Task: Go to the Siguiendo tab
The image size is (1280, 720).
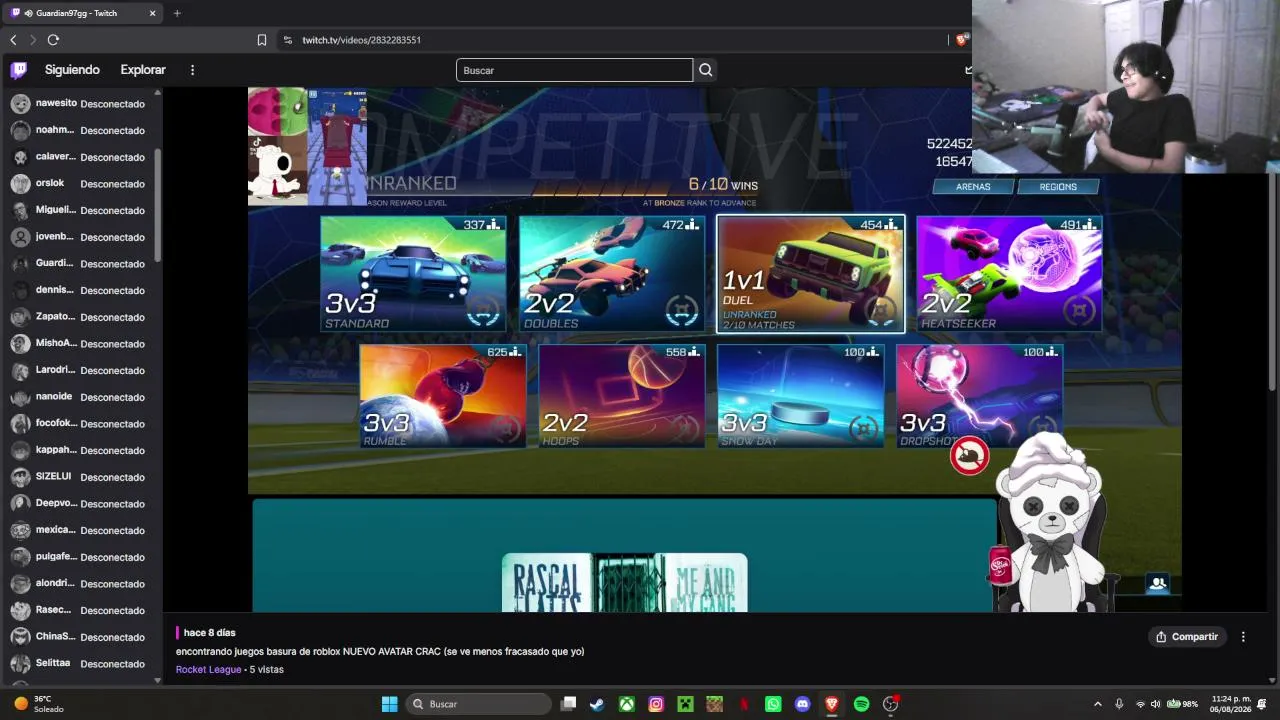Action: (72, 70)
